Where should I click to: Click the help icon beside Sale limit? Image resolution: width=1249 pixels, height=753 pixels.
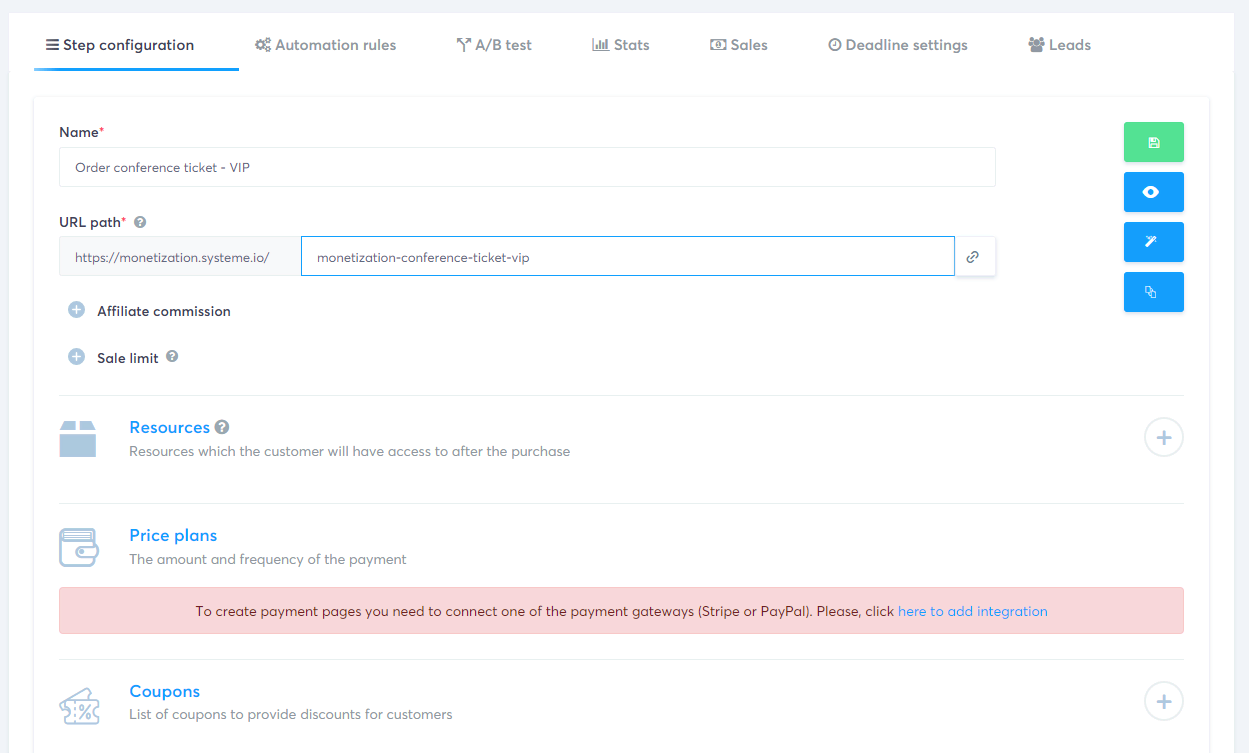click(172, 356)
